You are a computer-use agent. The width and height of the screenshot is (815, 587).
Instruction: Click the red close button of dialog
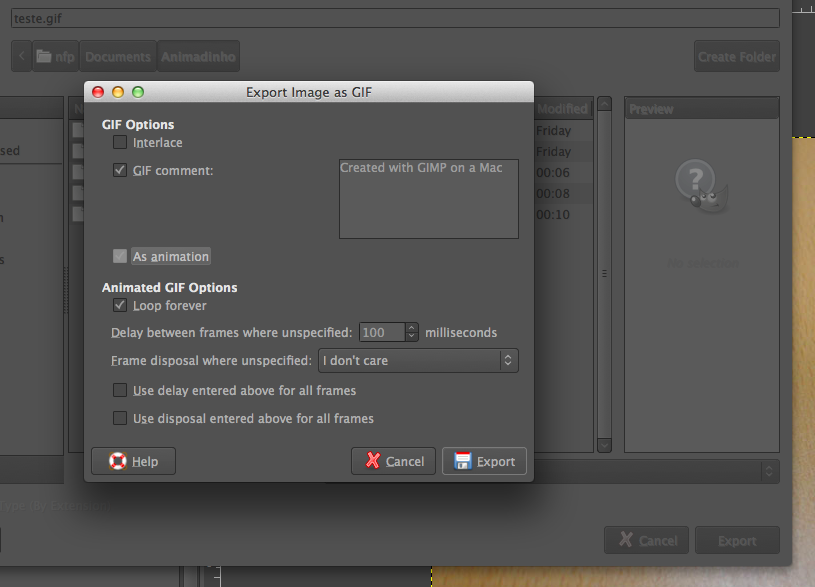[x=98, y=92]
